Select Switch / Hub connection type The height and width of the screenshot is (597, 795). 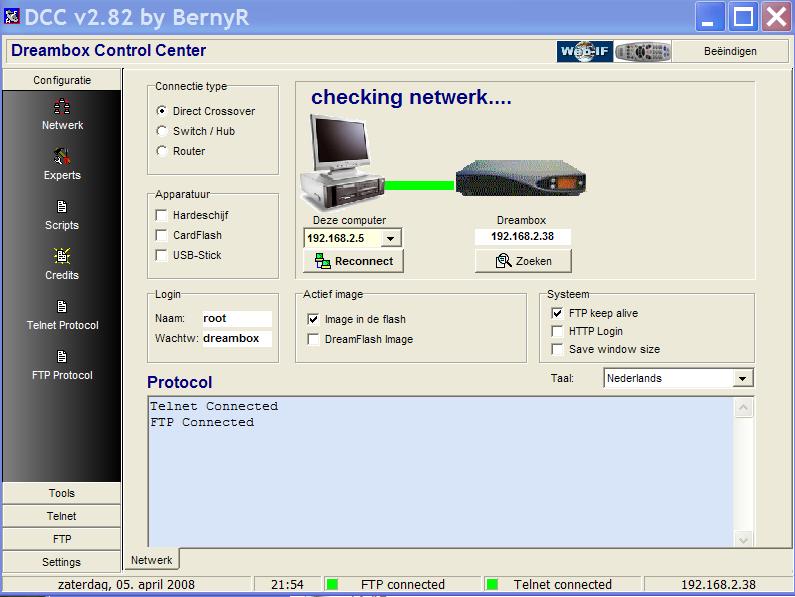coord(162,131)
